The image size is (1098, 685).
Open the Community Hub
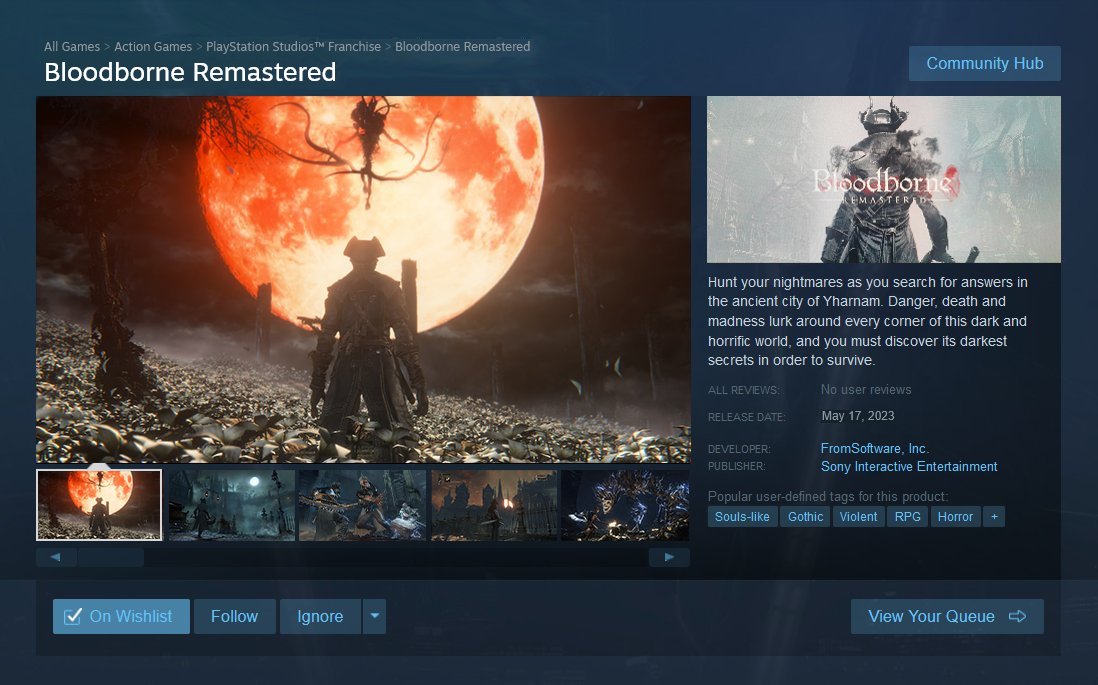point(985,64)
